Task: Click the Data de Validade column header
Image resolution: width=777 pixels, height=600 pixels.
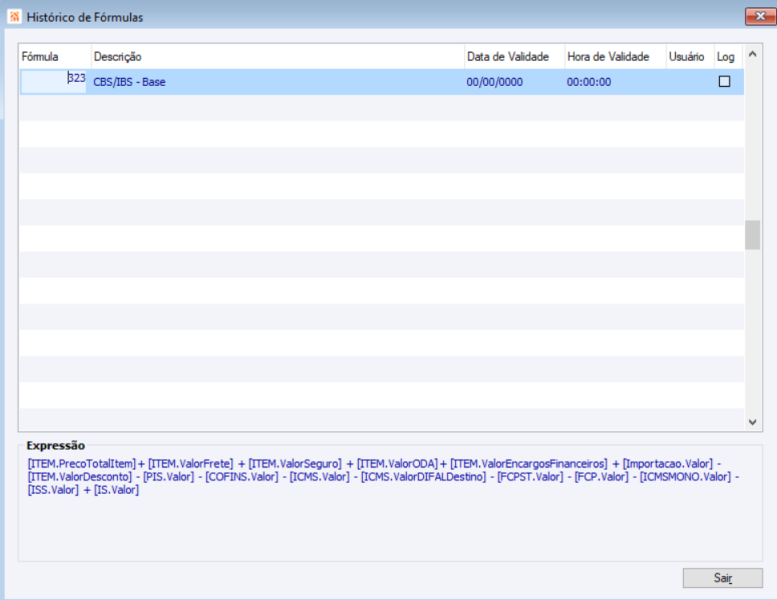Action: click(x=514, y=56)
